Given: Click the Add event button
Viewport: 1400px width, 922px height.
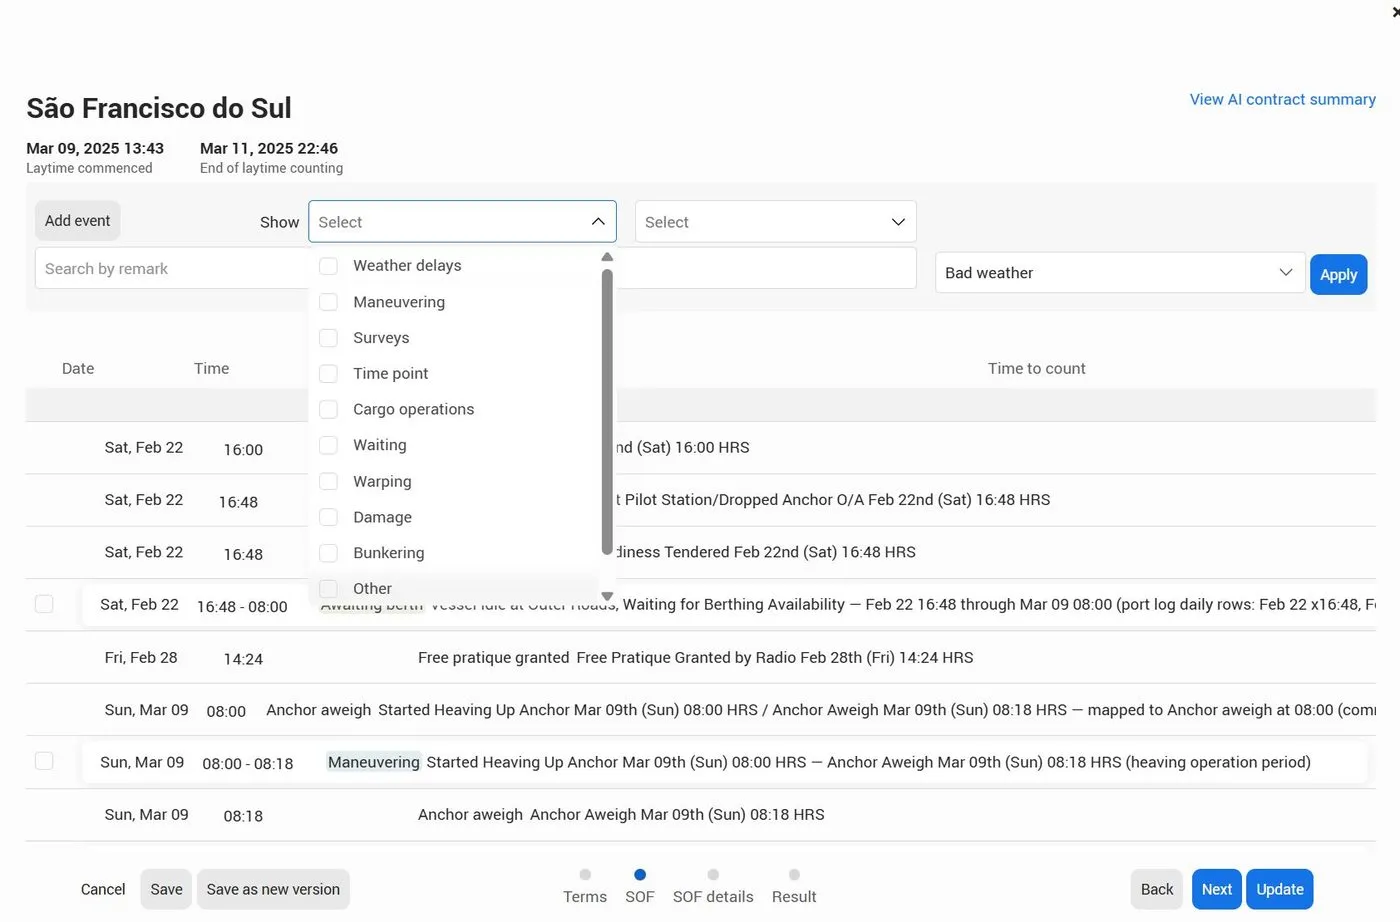Looking at the screenshot, I should (78, 221).
